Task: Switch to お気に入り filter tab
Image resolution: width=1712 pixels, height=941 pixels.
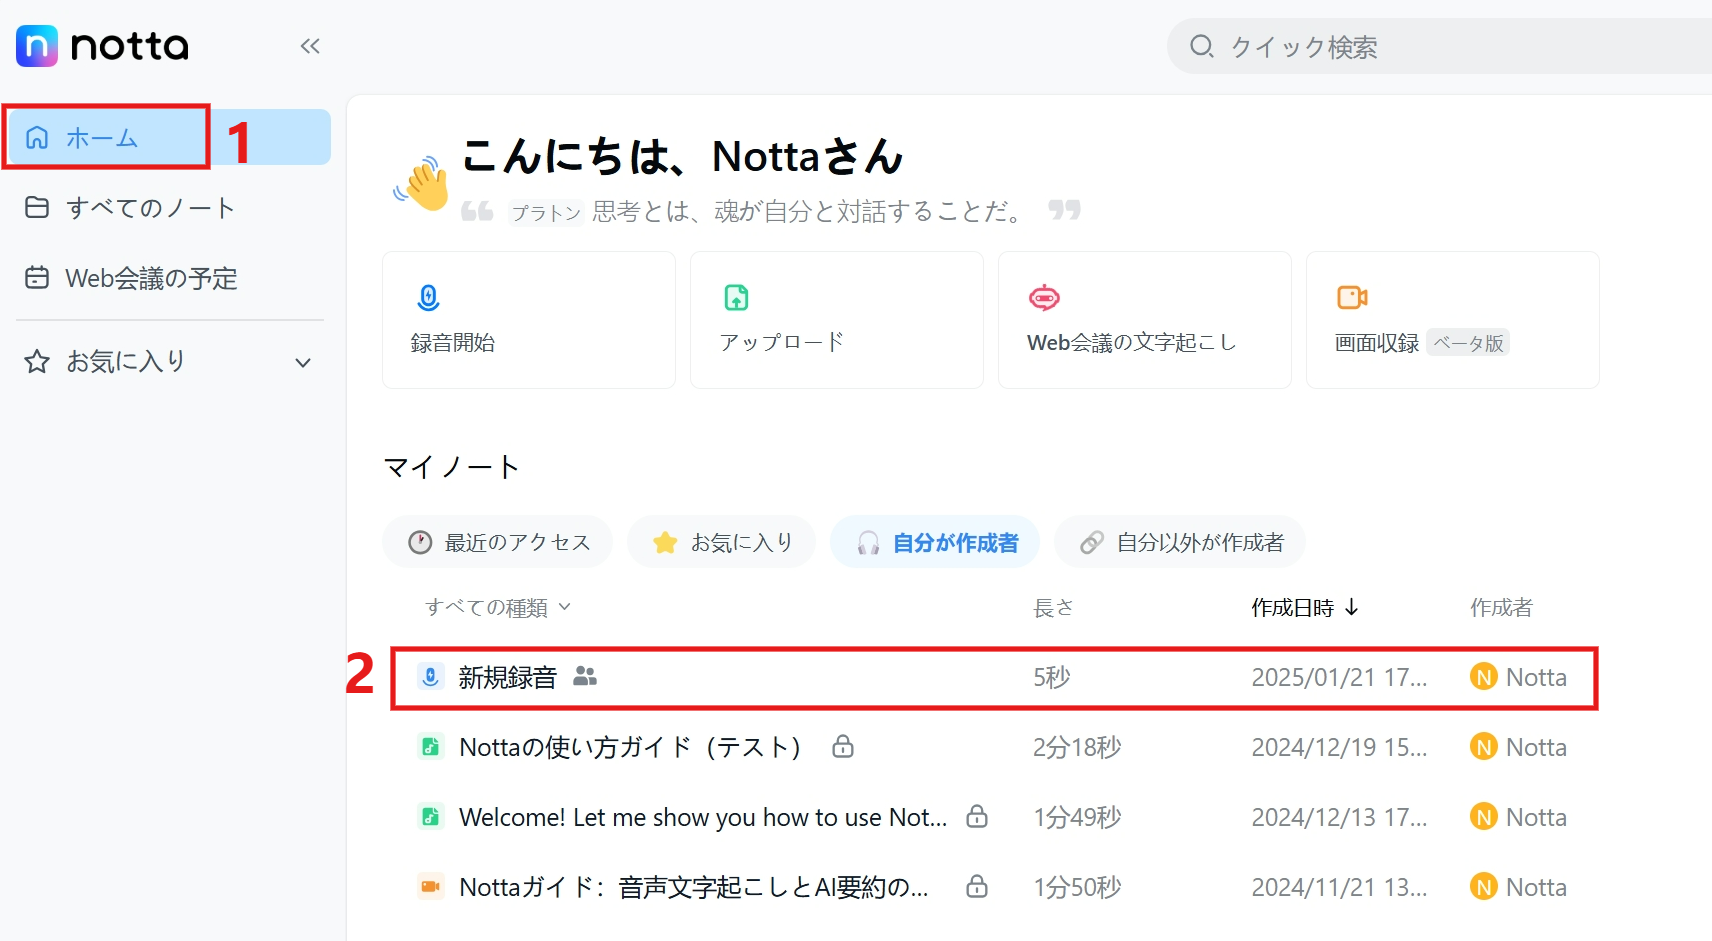Action: (x=721, y=542)
